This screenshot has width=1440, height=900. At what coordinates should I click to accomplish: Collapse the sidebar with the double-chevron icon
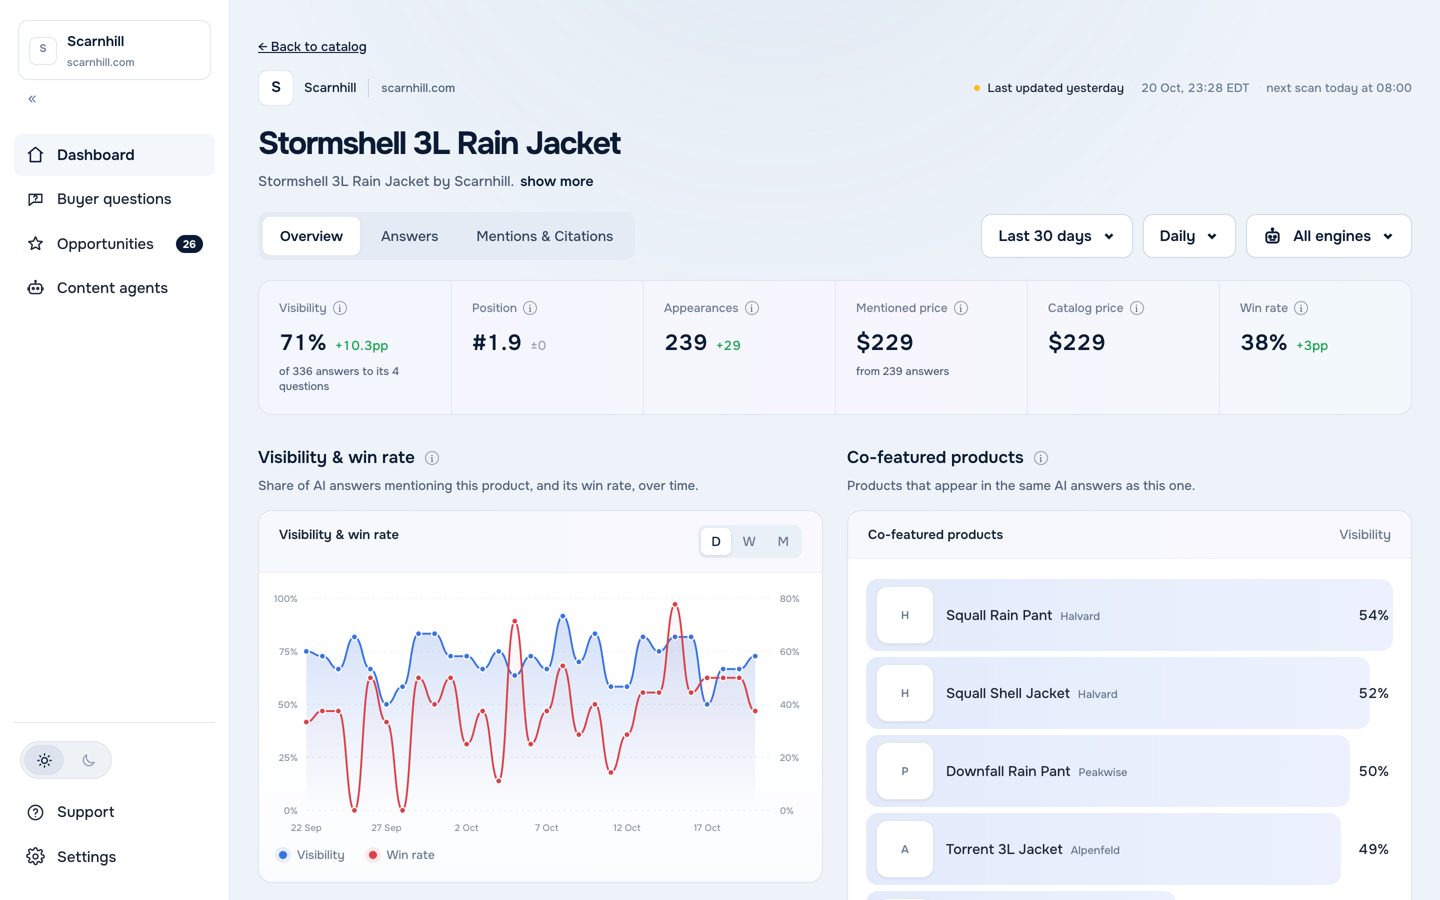32,99
